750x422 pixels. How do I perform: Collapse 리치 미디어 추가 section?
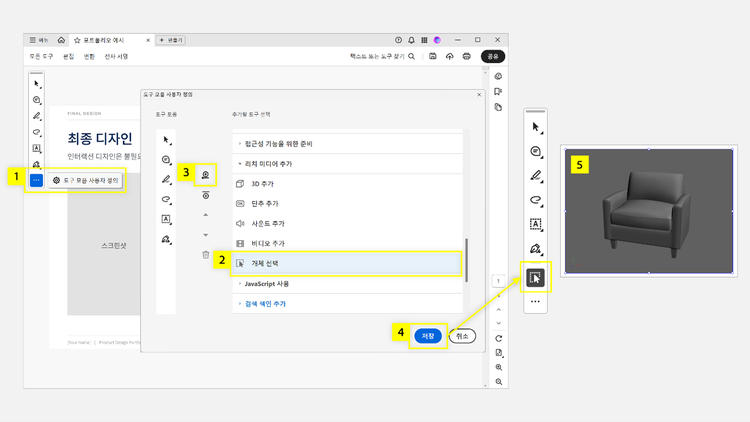(348, 164)
